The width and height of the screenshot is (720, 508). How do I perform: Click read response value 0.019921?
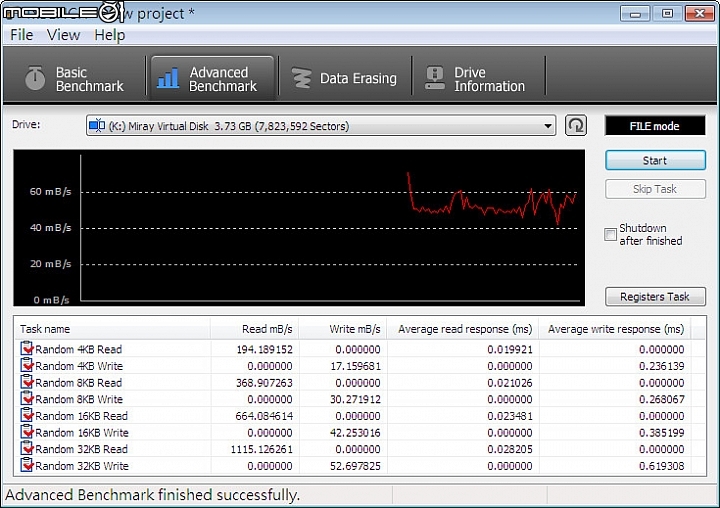tap(510, 350)
